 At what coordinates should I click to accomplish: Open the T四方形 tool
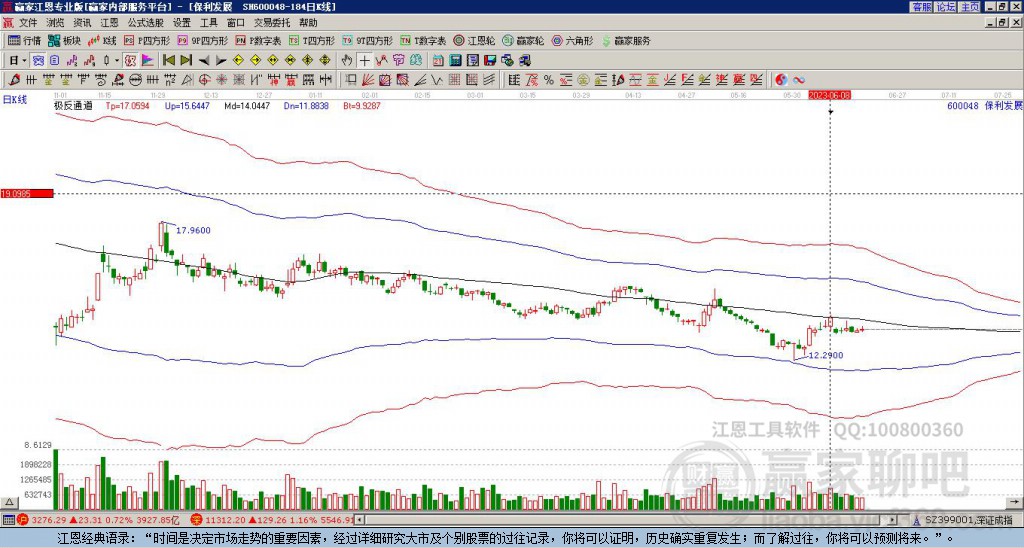[x=312, y=40]
